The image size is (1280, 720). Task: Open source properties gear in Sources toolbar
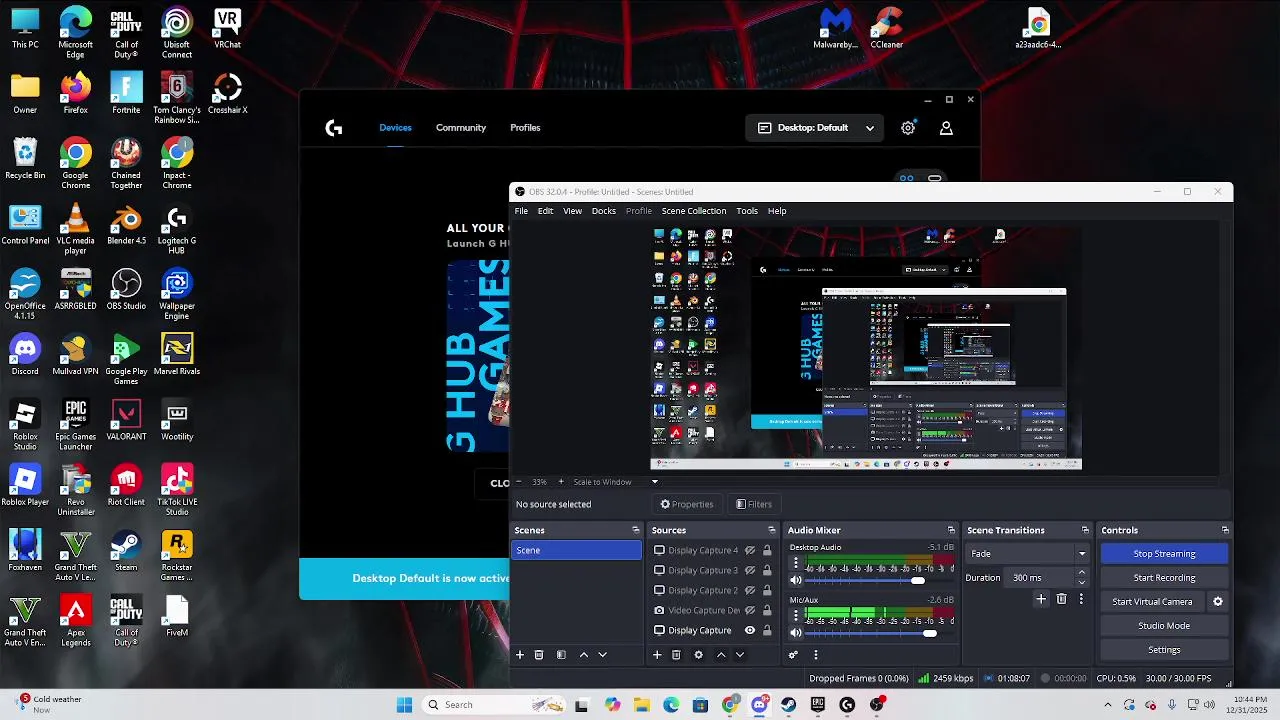point(698,655)
